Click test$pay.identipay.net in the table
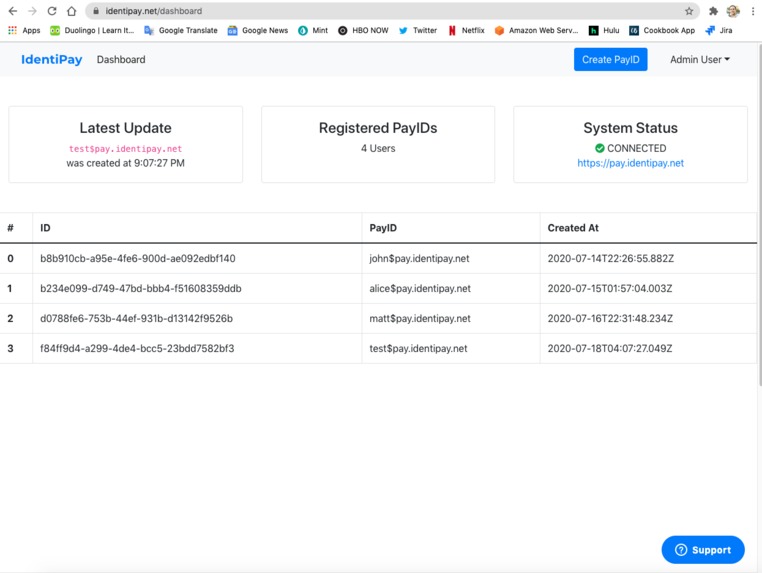 pyautogui.click(x=418, y=348)
